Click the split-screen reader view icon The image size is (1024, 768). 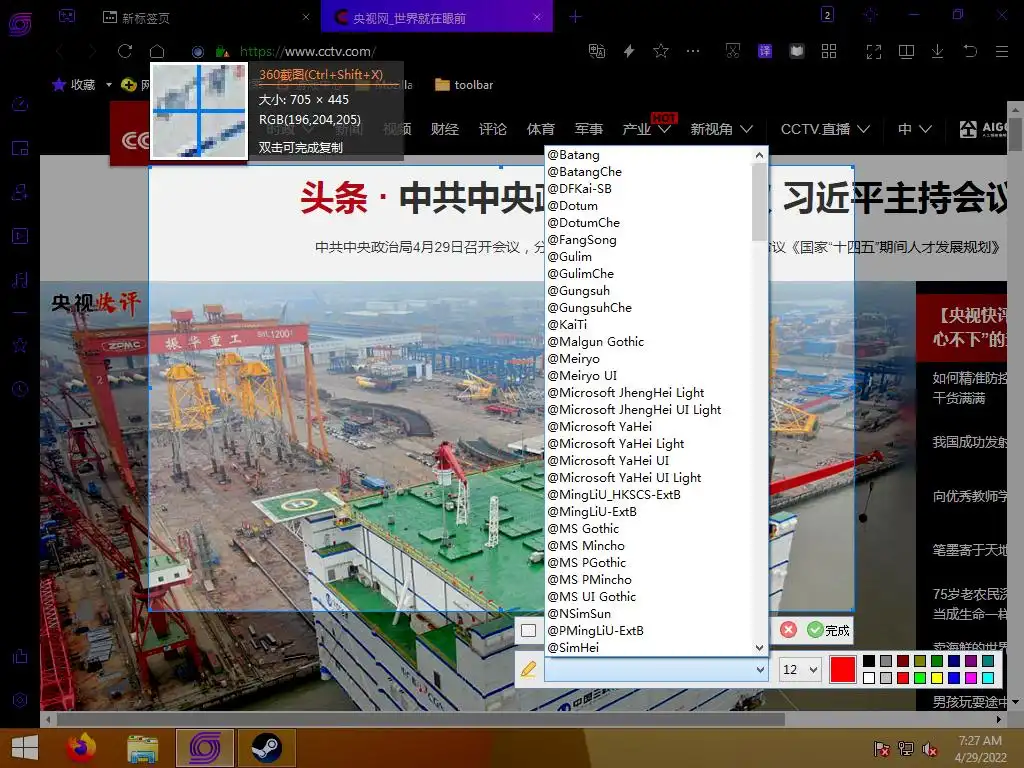point(906,51)
